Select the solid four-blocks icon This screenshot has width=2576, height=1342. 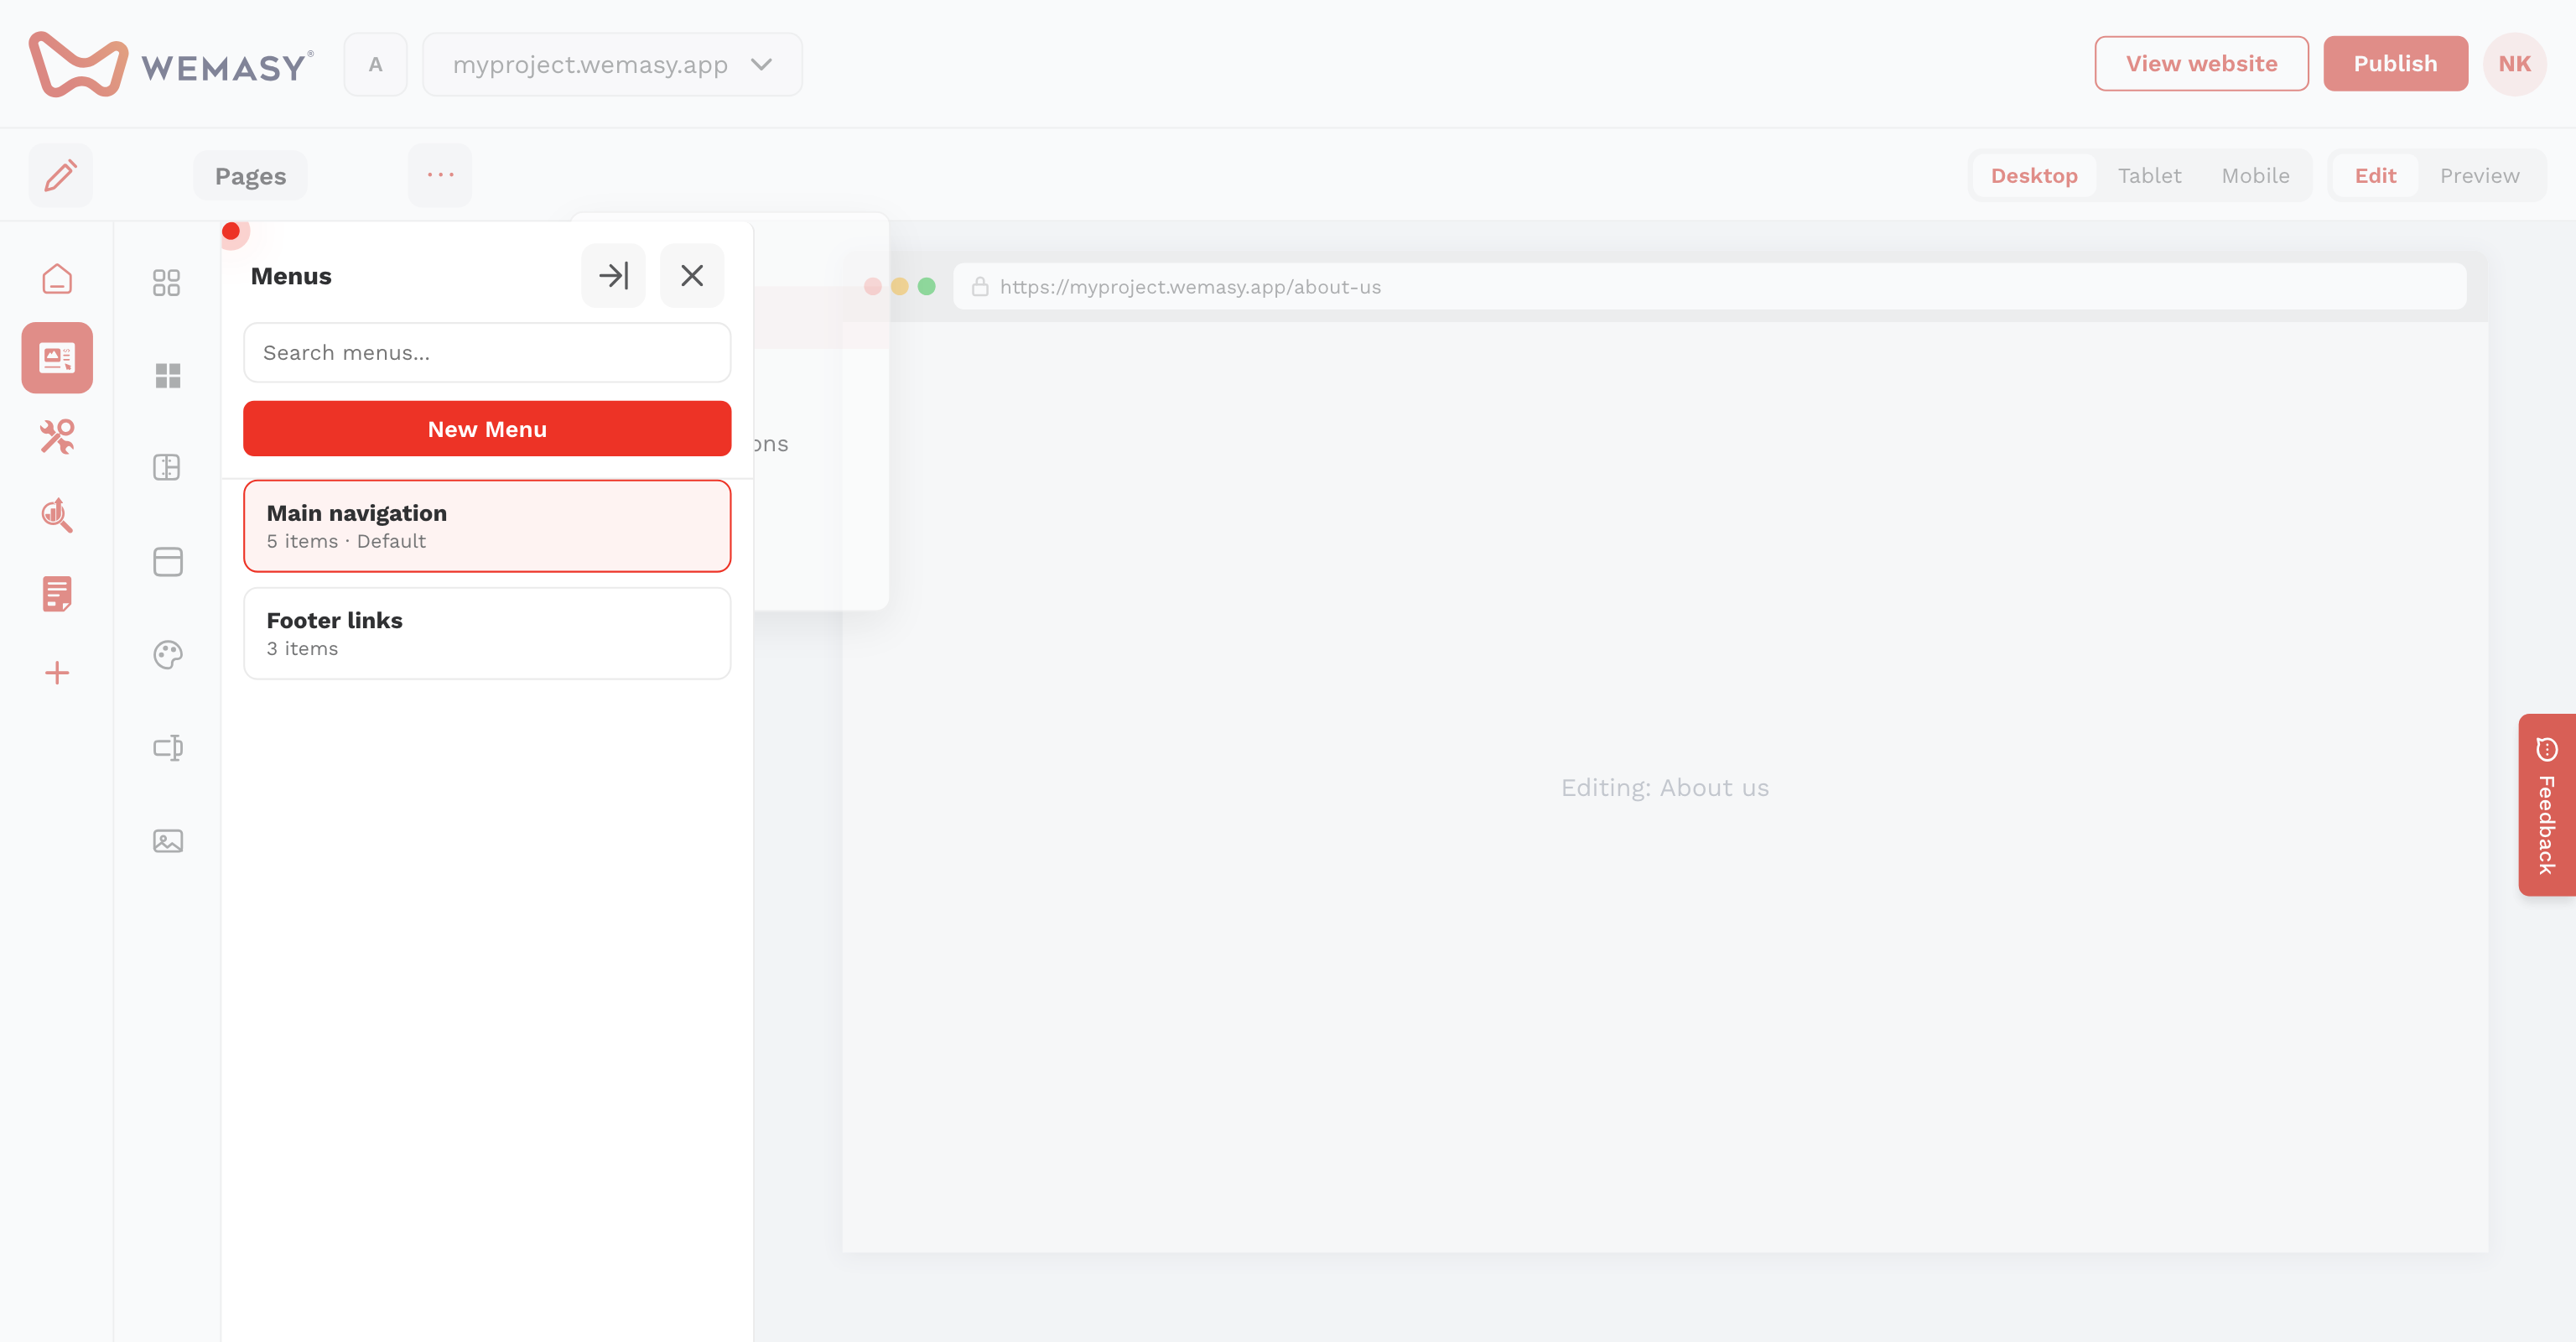coord(167,375)
